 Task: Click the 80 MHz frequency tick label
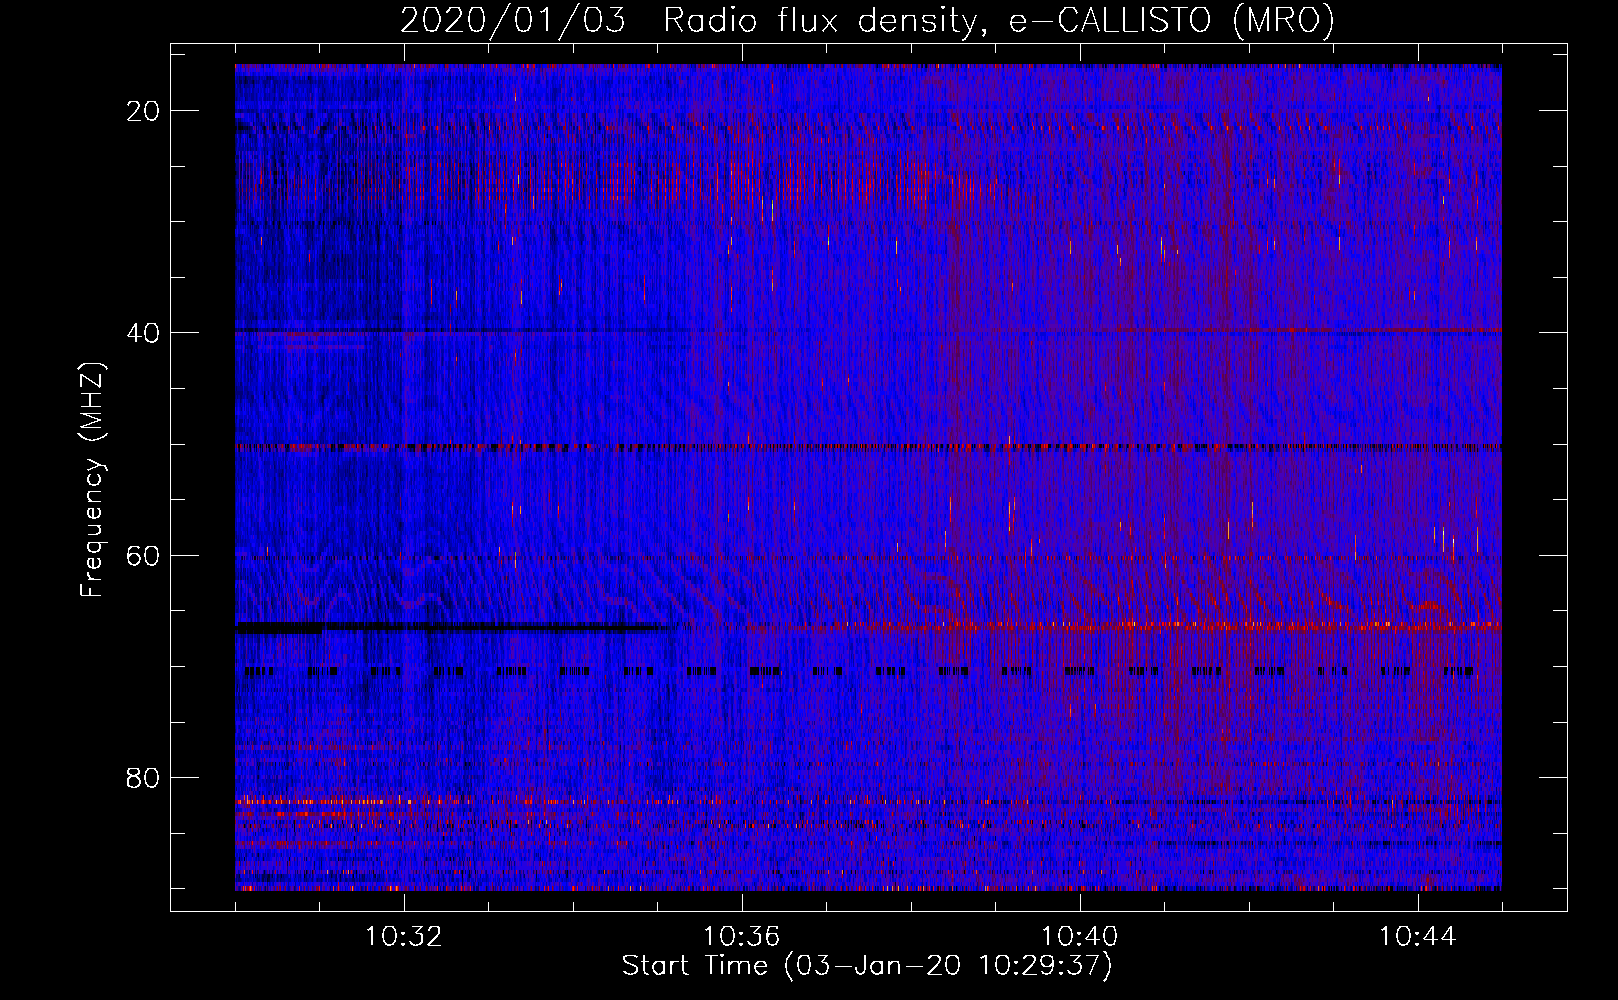pyautogui.click(x=143, y=778)
